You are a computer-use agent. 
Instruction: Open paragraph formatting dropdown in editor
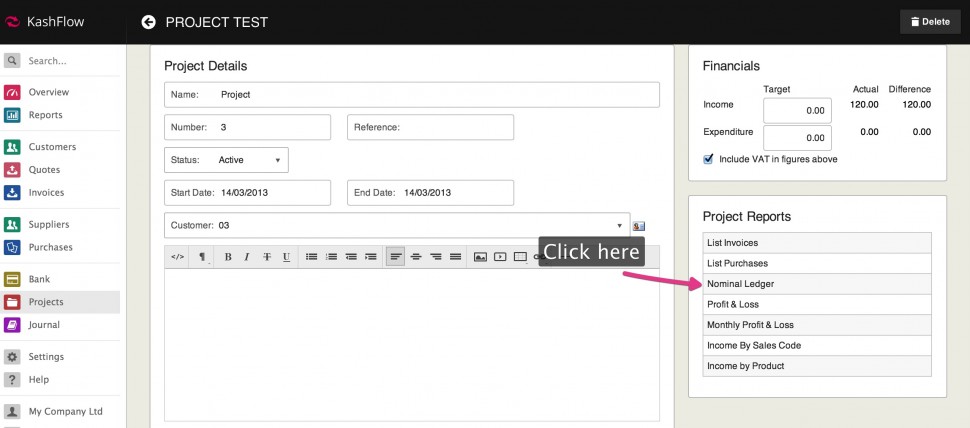(x=203, y=257)
